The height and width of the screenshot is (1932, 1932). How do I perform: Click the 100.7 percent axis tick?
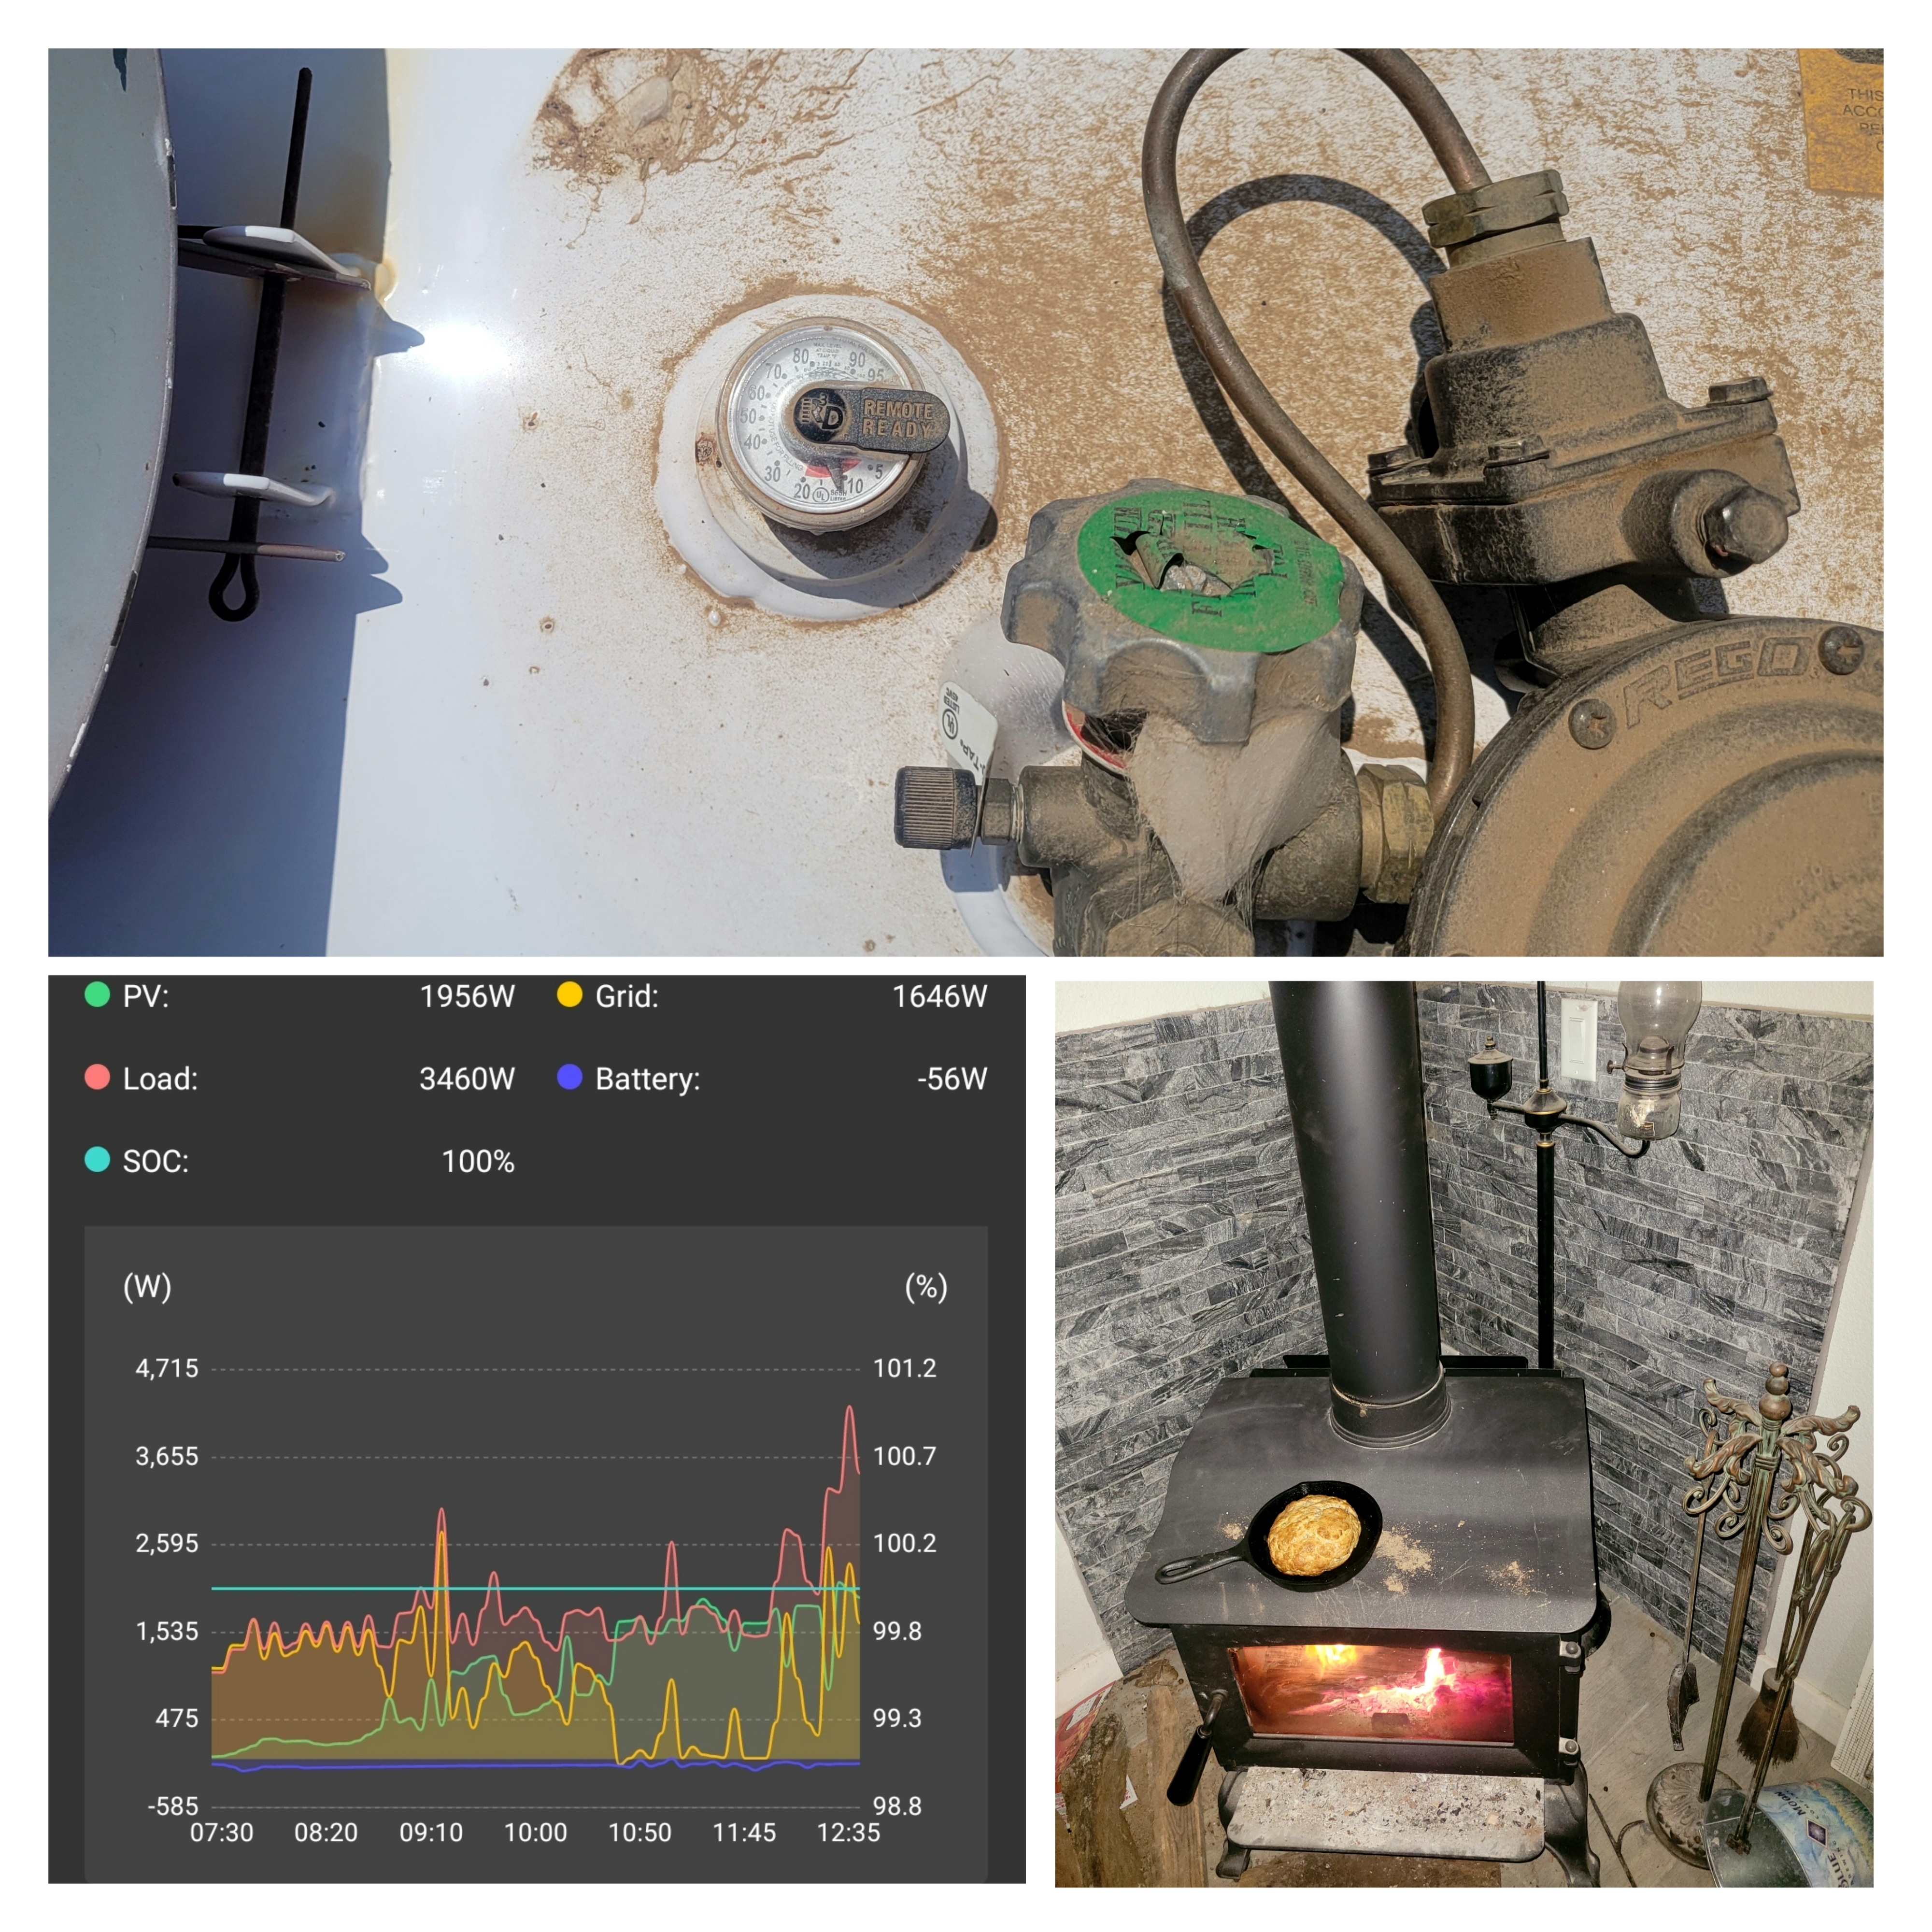click(x=905, y=1456)
